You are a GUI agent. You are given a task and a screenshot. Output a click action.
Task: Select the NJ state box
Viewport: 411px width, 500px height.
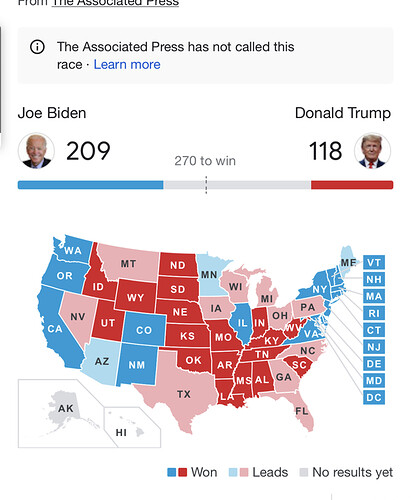(x=374, y=347)
